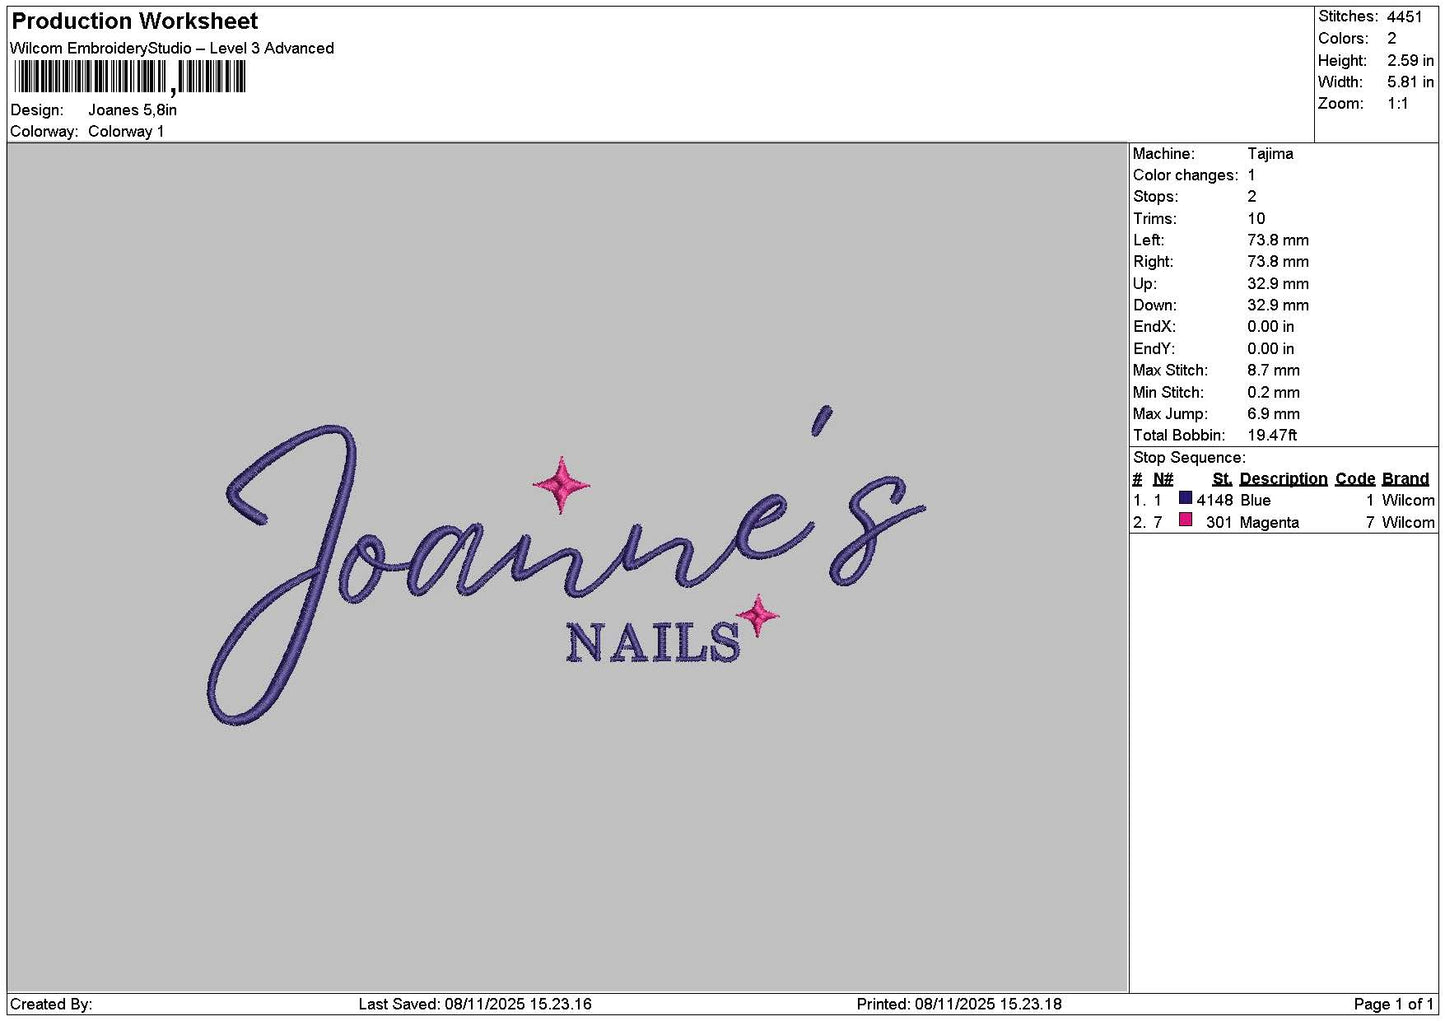Image resolution: width=1445 pixels, height=1021 pixels.
Task: Click the Trims value '10'
Action: (x=1256, y=219)
